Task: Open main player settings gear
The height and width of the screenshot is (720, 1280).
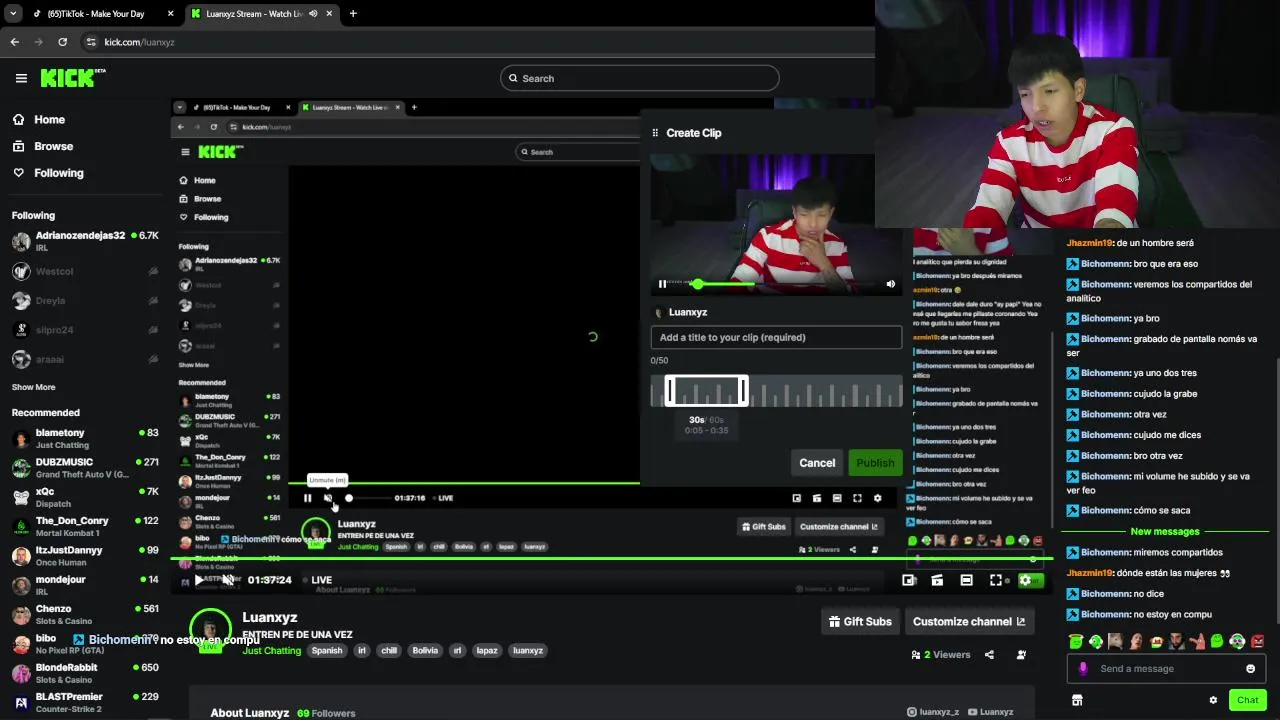Action: [1025, 580]
